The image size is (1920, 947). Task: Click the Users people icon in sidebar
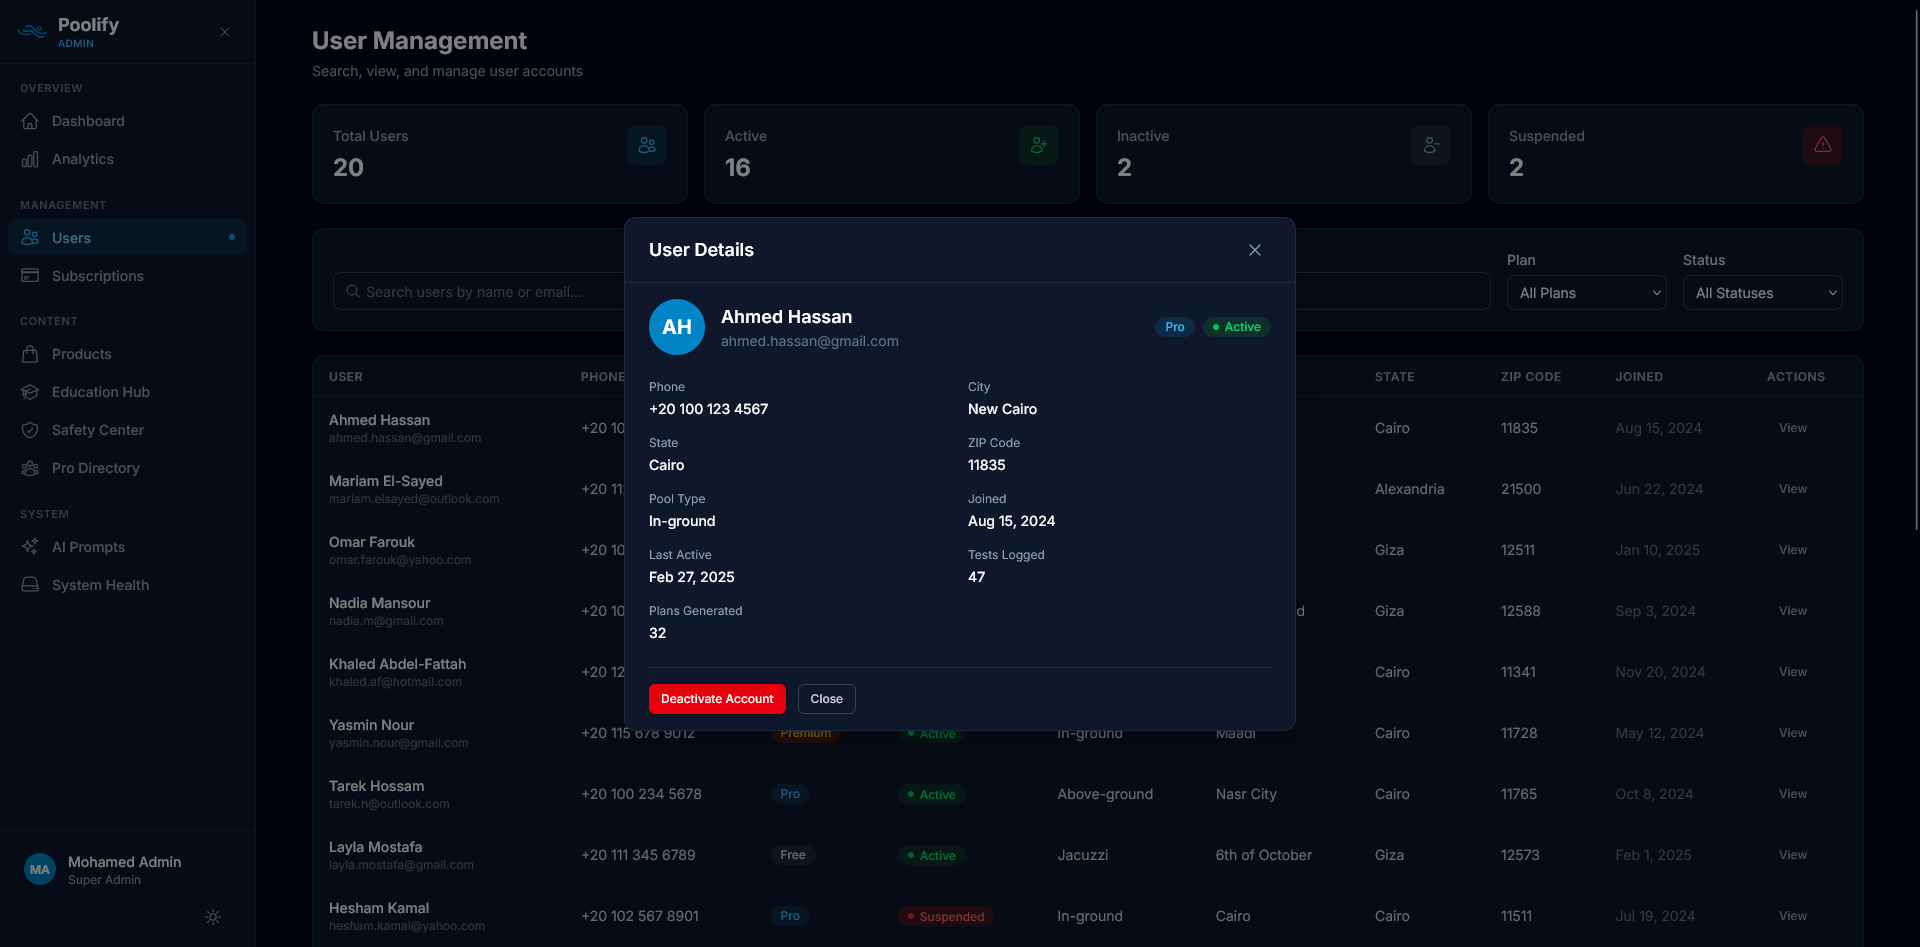[x=30, y=237]
